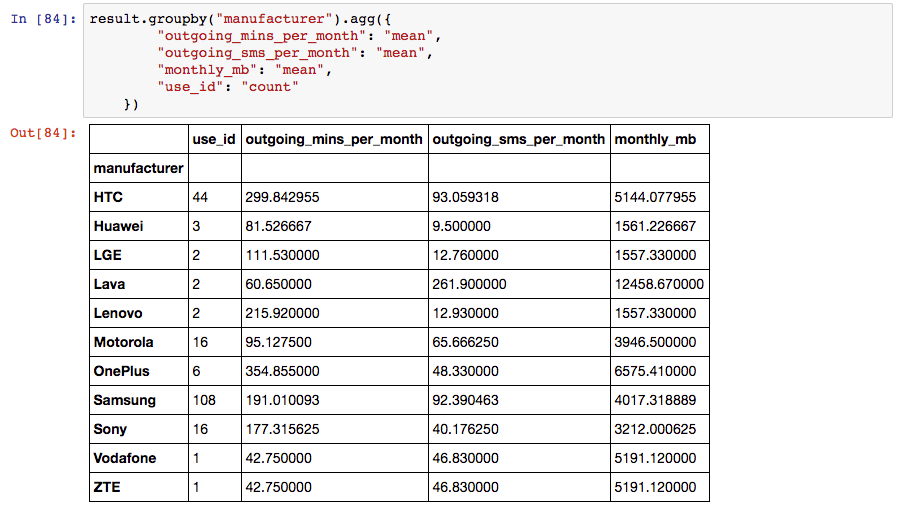Click Huawei monthly_mb value 1561.226667
Screen dimensions: 903x512
[x=655, y=226]
